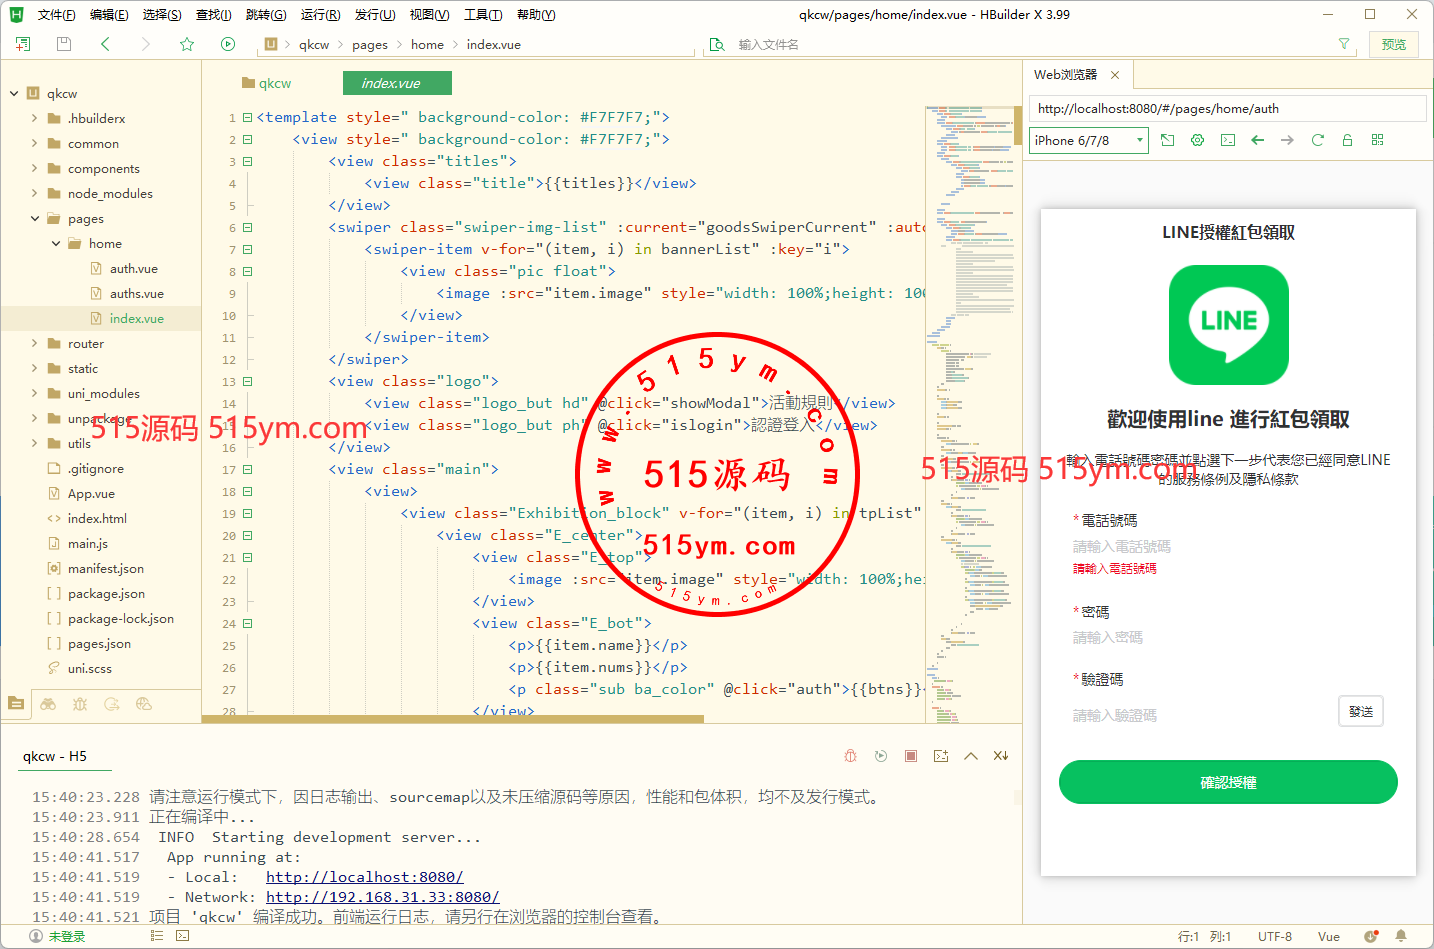Stop the running qkcw console task
Screen dimensions: 1434x949
pyautogui.click(x=911, y=756)
